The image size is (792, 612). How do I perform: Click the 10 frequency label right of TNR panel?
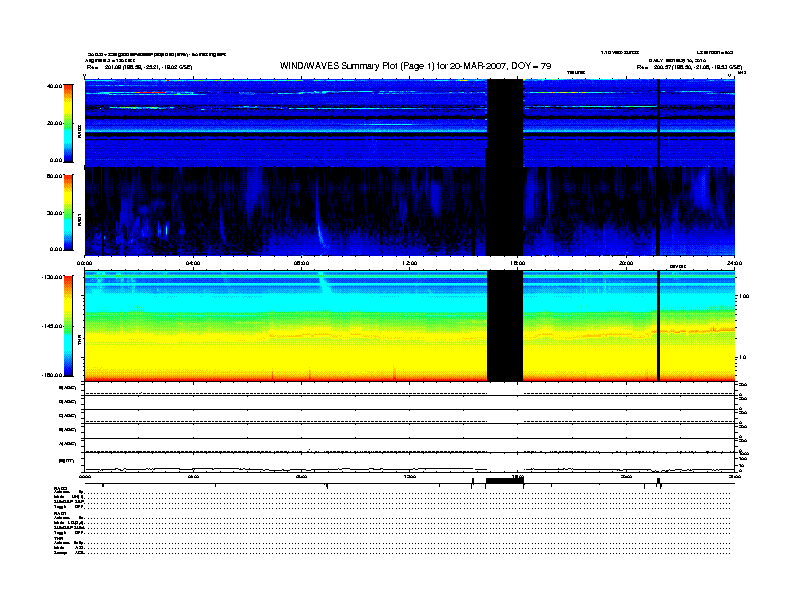pos(742,358)
